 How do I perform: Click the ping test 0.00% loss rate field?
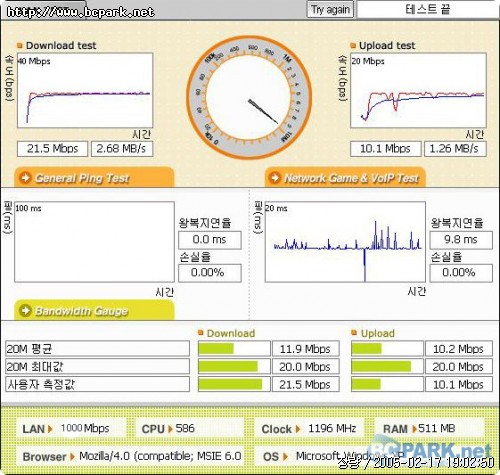(210, 273)
